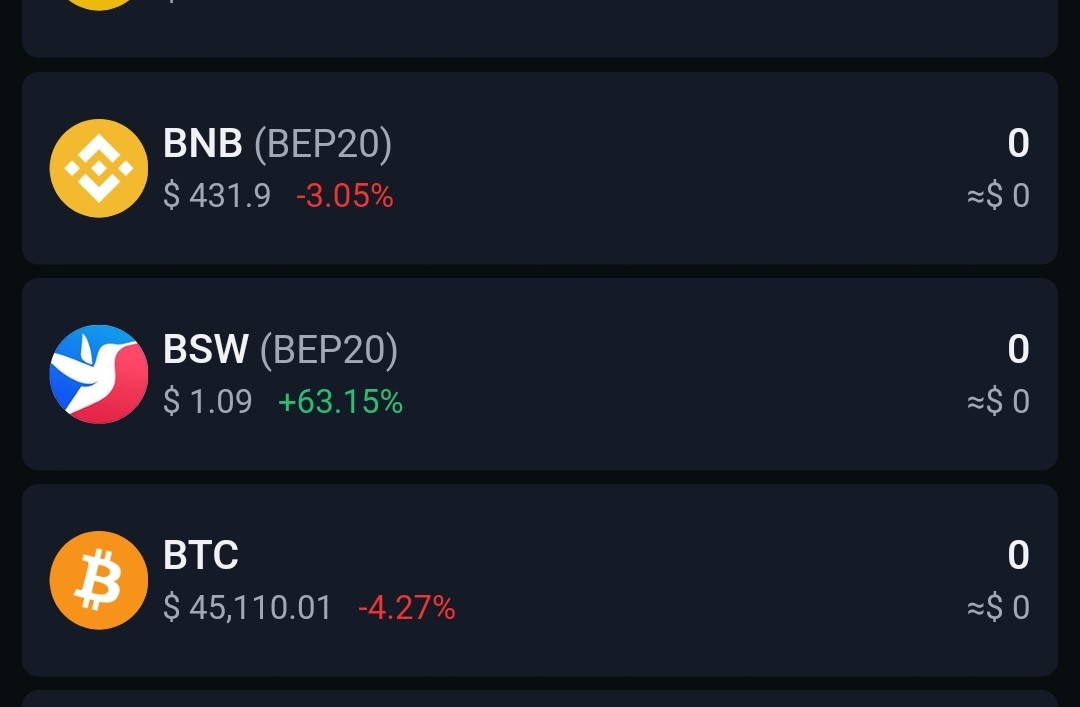Select the BTC price $ 45,110.01
This screenshot has height=707, width=1080.
[x=247, y=608]
